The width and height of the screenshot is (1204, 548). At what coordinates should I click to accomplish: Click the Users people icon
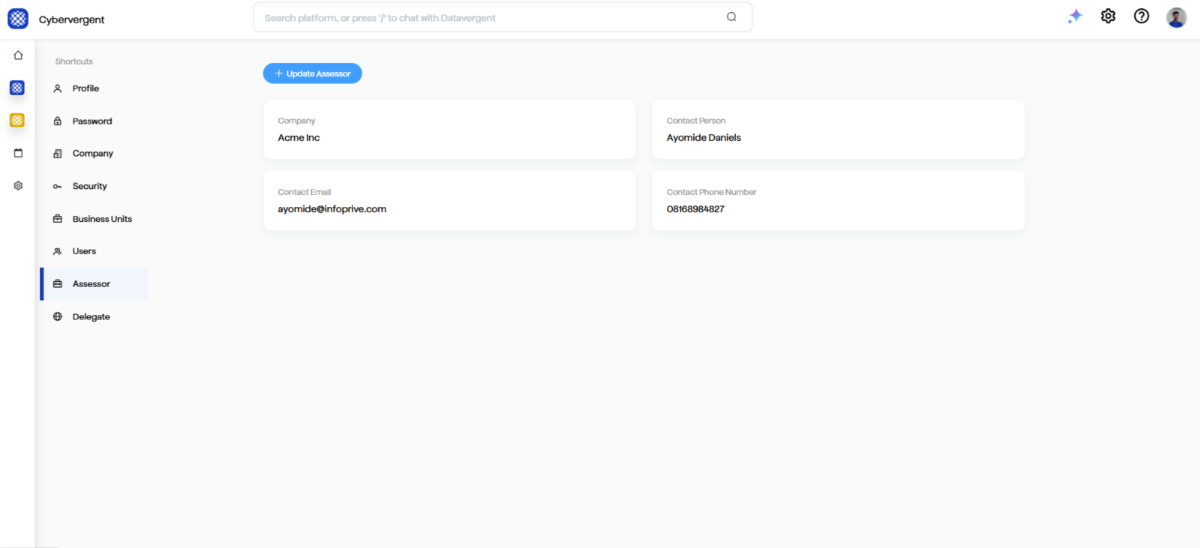coord(58,251)
